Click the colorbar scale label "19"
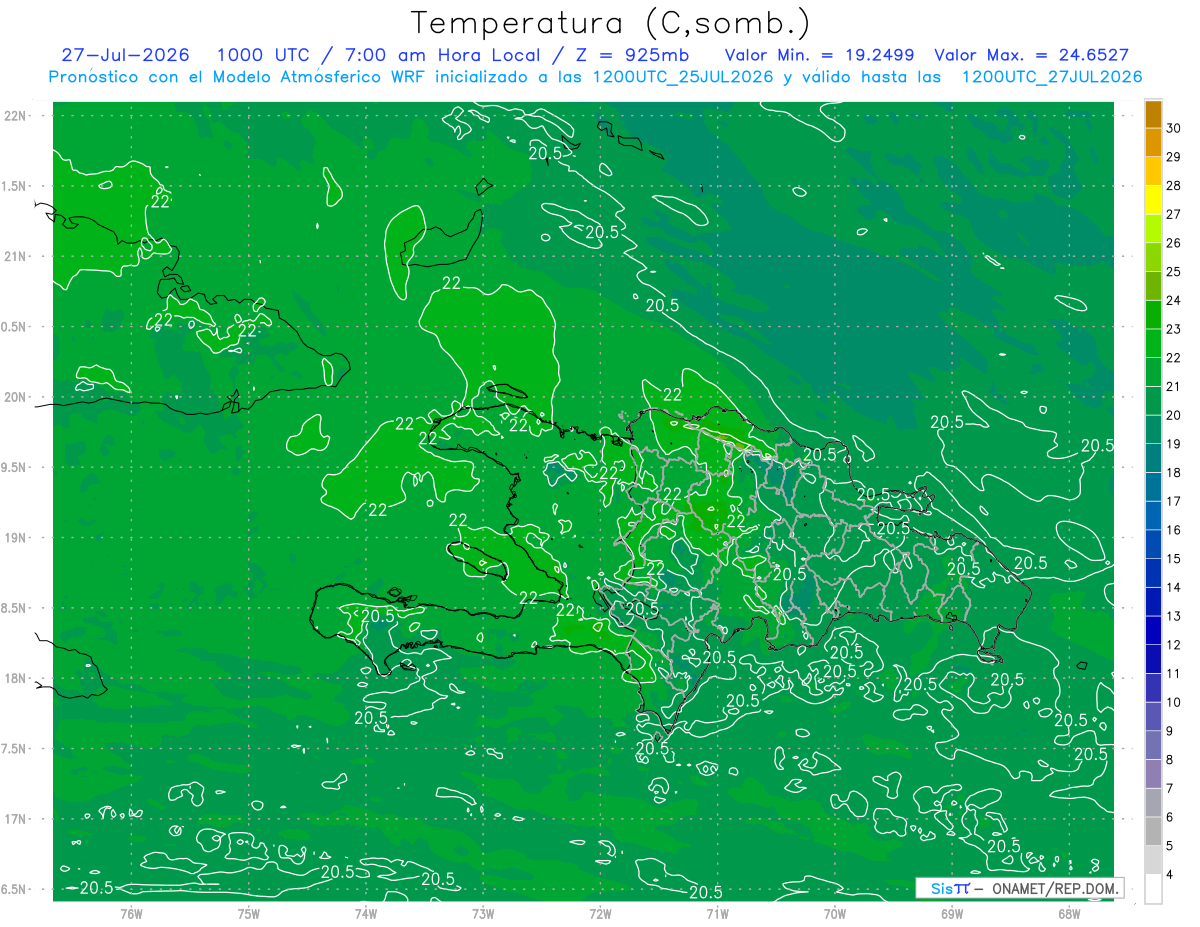1200x927 pixels. [1174, 444]
